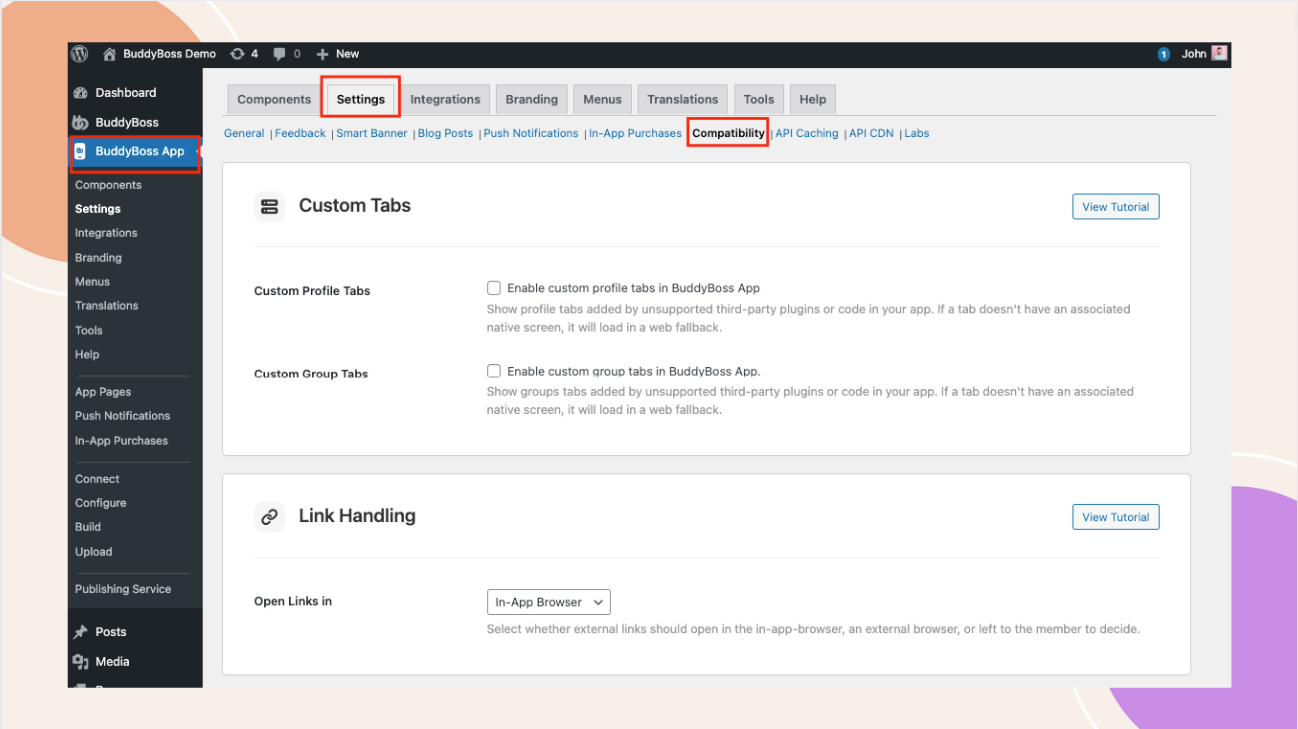
Task: Open Translations in sidebar submenu
Action: [107, 306]
